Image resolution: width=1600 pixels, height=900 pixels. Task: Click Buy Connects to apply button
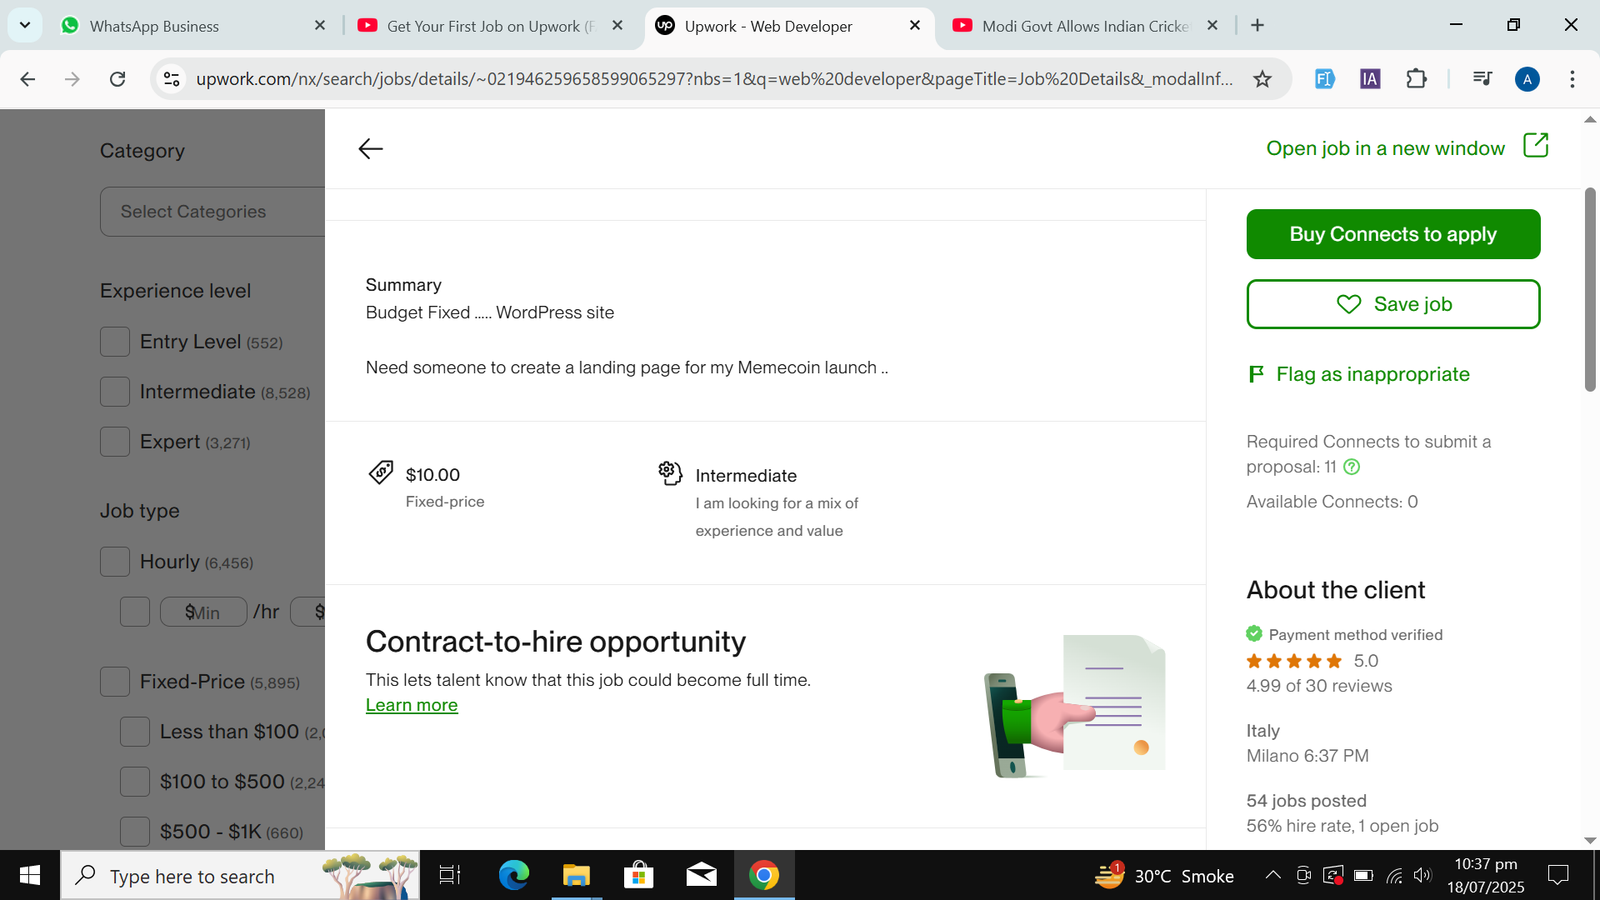(1393, 234)
